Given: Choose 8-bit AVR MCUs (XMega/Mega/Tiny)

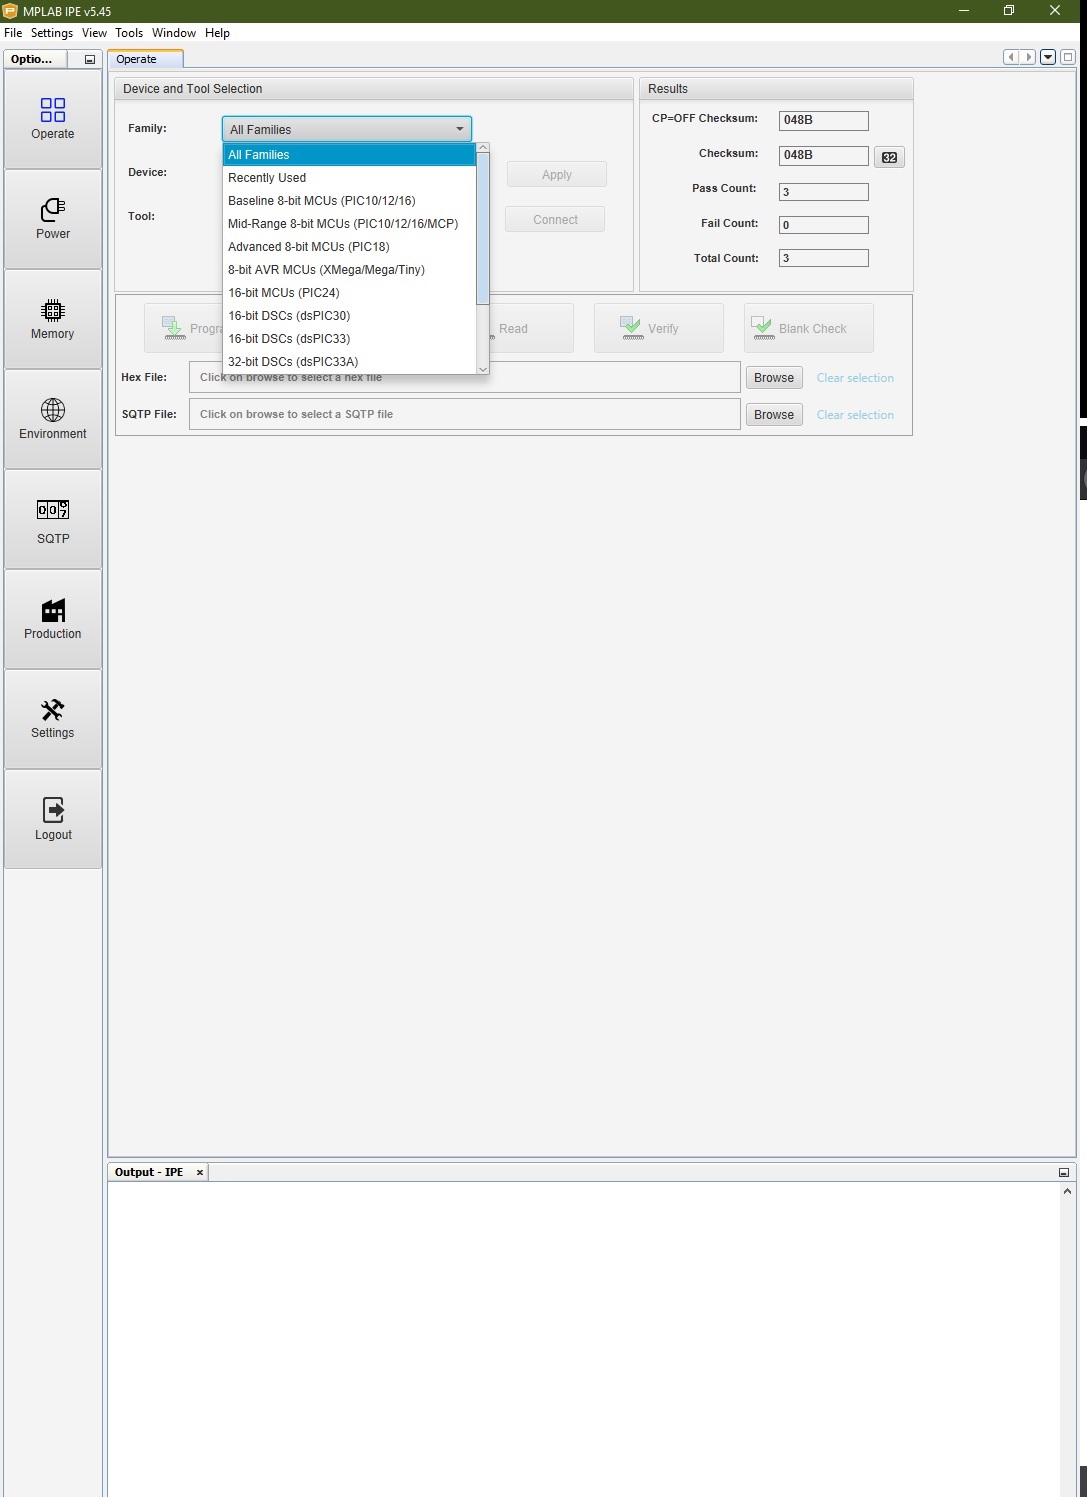Looking at the screenshot, I should (x=349, y=270).
